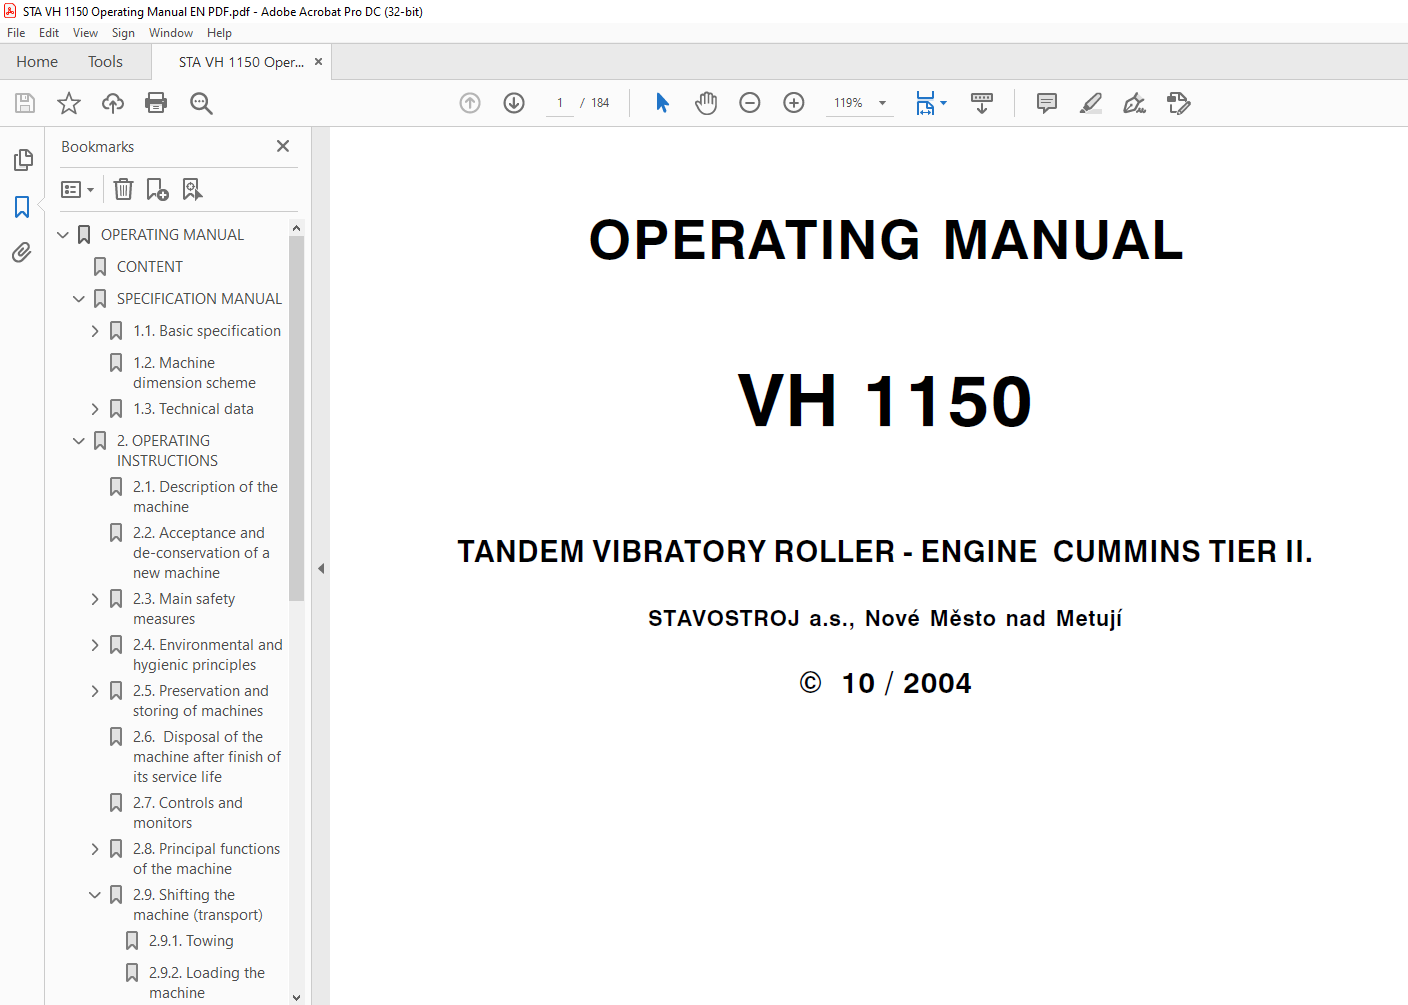Find current bookmark icon
The width and height of the screenshot is (1408, 1005).
pyautogui.click(x=192, y=189)
